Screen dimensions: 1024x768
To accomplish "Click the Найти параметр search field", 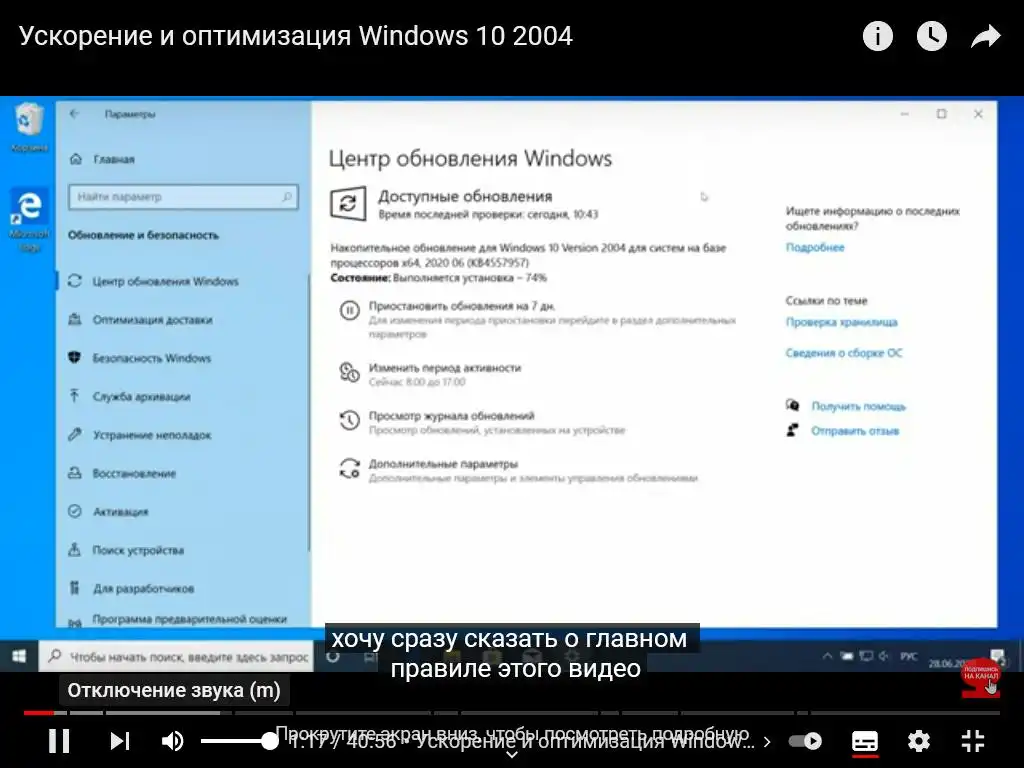I will coord(184,197).
